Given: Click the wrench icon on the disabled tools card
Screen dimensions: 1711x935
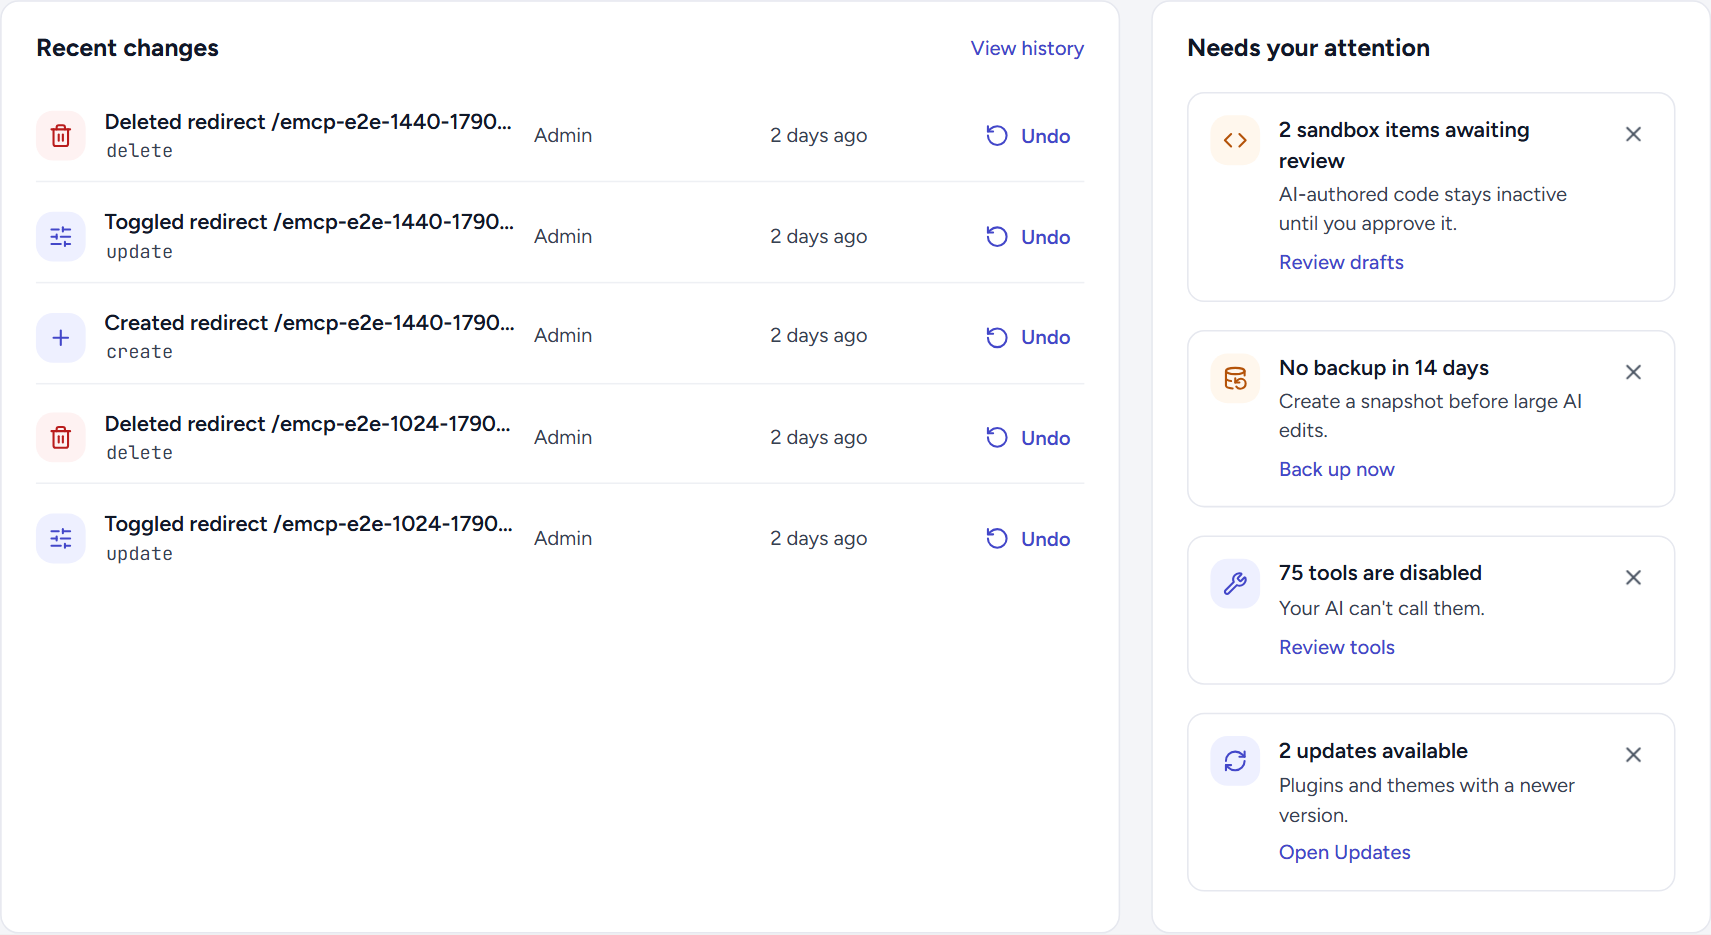Looking at the screenshot, I should 1235,583.
